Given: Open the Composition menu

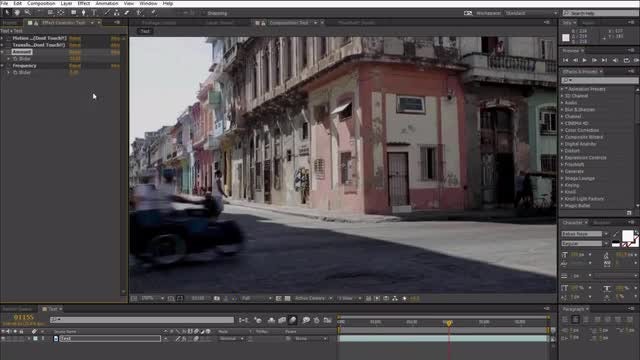Looking at the screenshot, I should (x=41, y=3).
